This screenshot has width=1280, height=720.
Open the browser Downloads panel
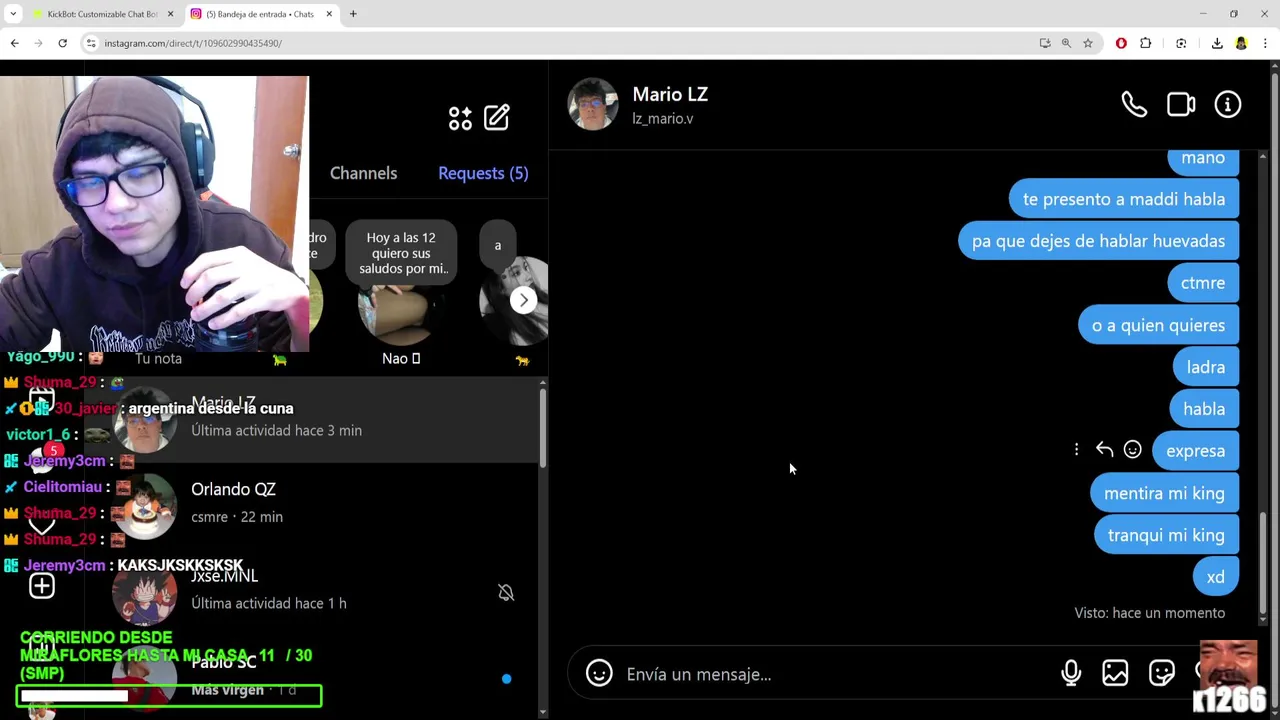(1217, 43)
